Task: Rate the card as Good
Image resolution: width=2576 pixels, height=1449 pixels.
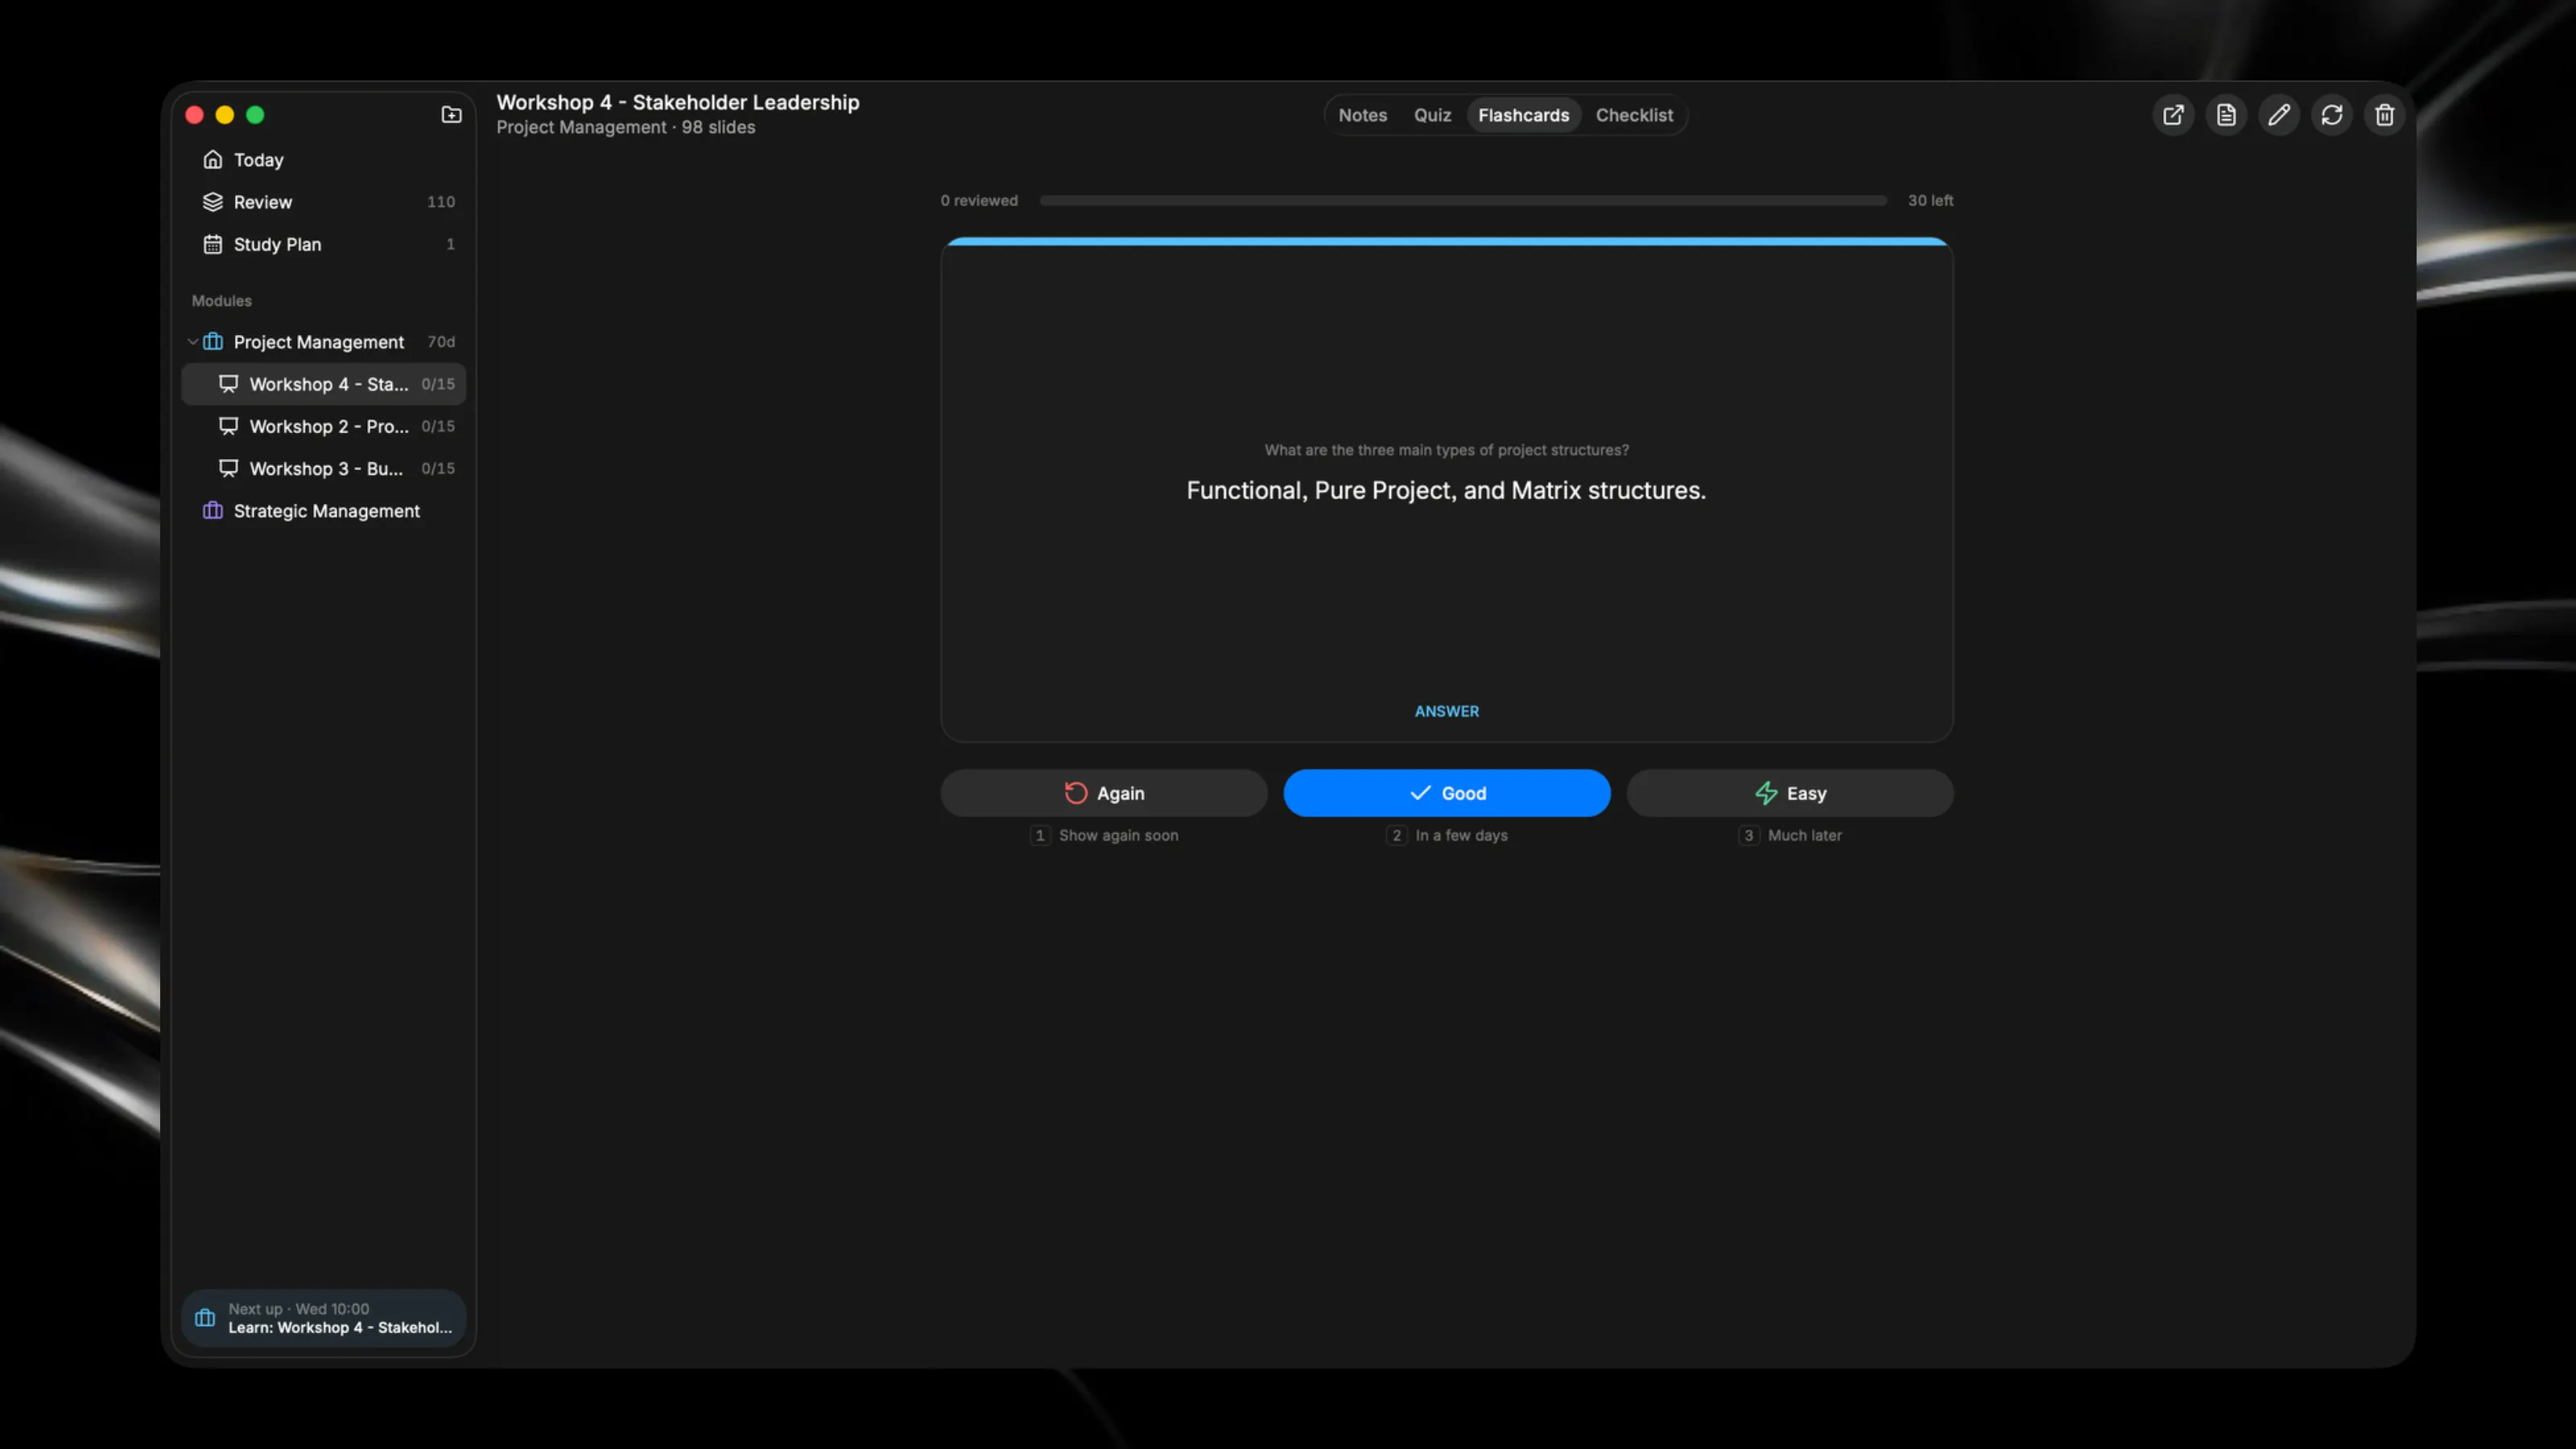Action: 1447,793
